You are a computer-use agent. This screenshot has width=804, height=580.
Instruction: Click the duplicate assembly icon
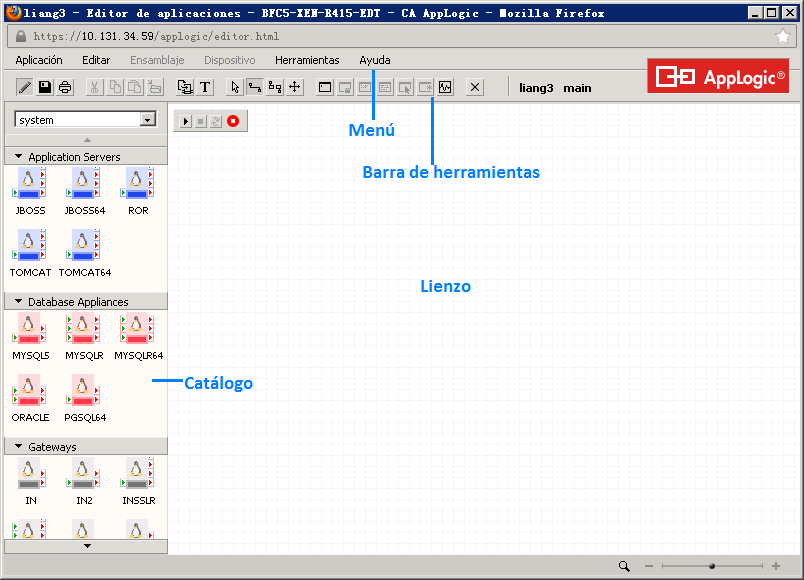[x=185, y=87]
